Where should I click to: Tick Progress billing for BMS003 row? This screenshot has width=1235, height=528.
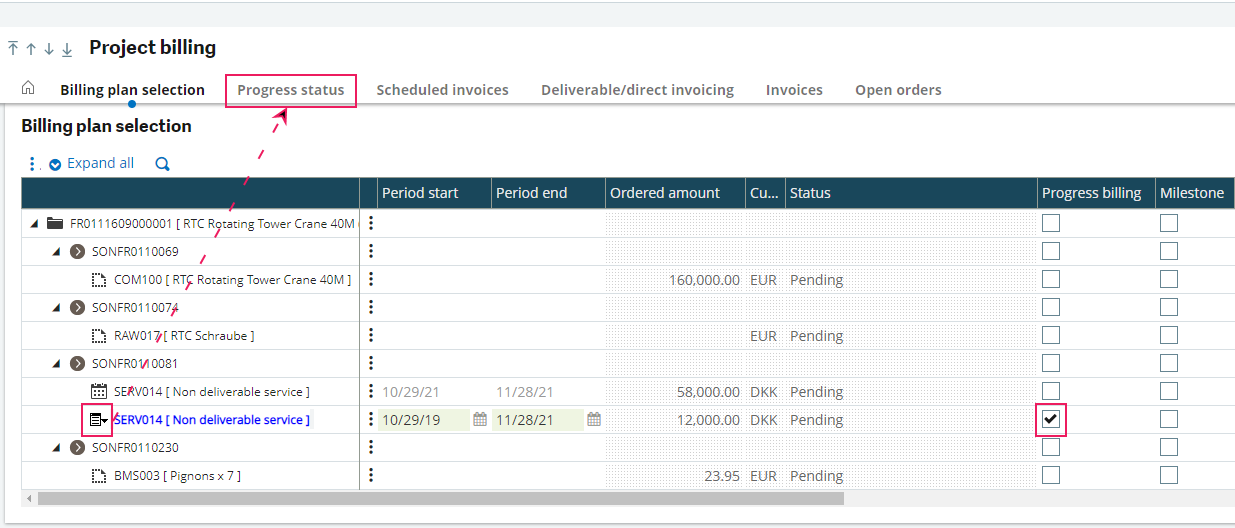(x=1051, y=476)
